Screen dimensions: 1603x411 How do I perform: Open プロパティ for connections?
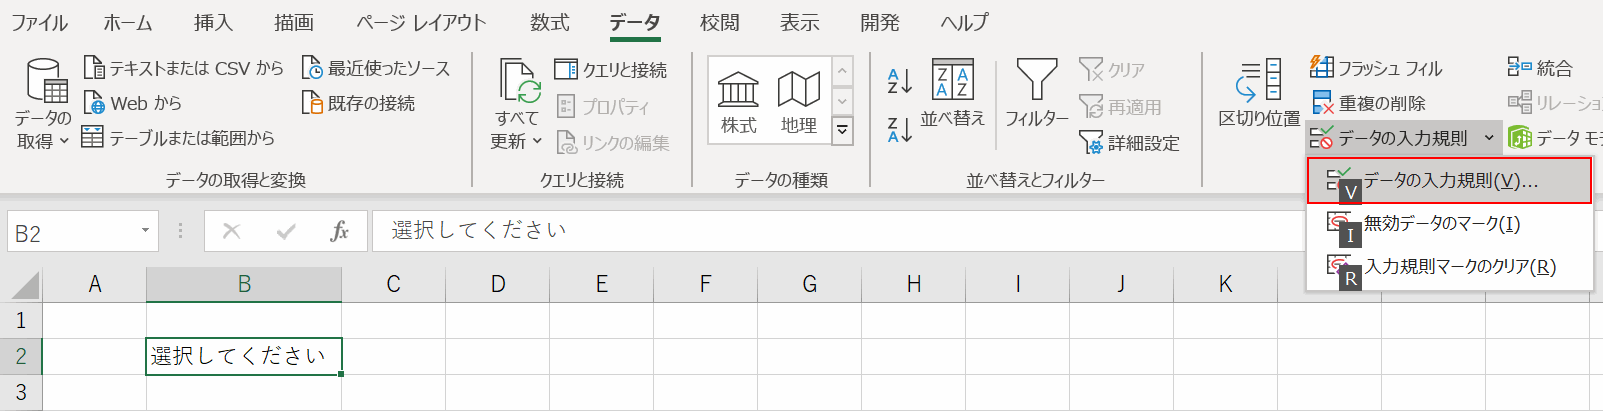603,106
